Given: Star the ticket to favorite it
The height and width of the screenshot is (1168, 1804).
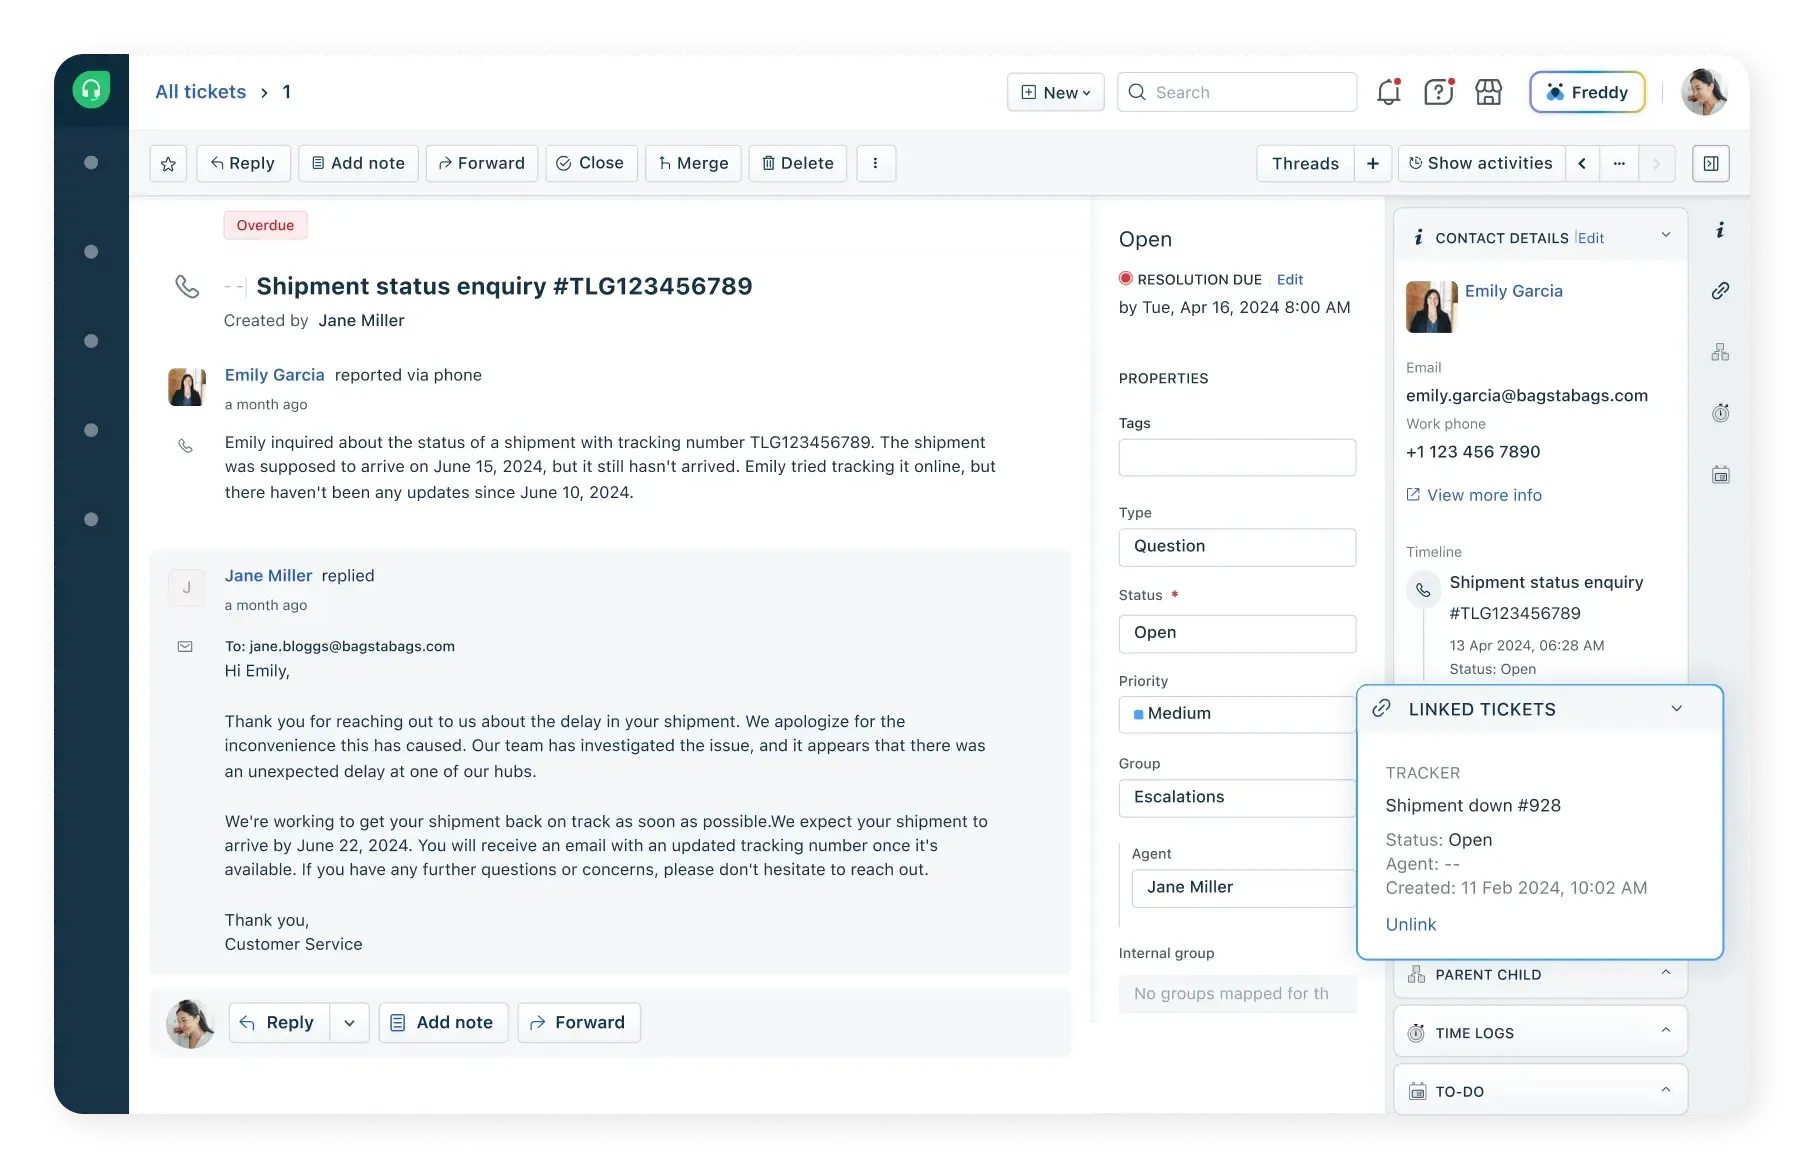Looking at the screenshot, I should click(x=168, y=163).
